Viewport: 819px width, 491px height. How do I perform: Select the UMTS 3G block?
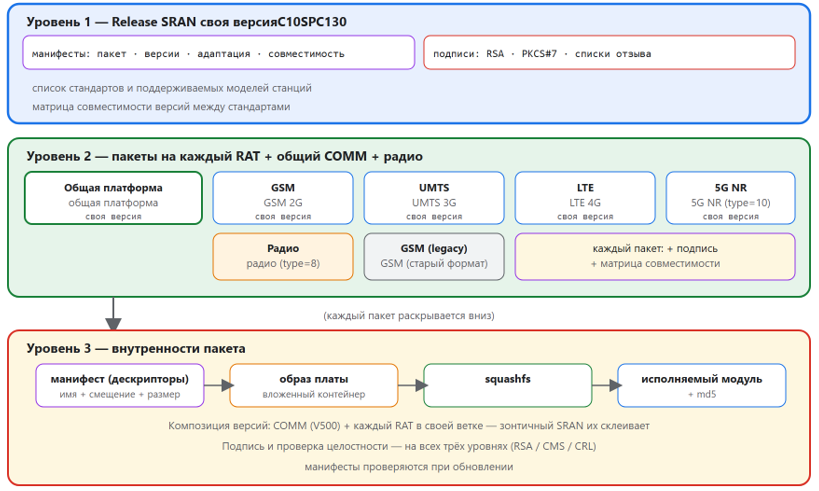point(434,198)
